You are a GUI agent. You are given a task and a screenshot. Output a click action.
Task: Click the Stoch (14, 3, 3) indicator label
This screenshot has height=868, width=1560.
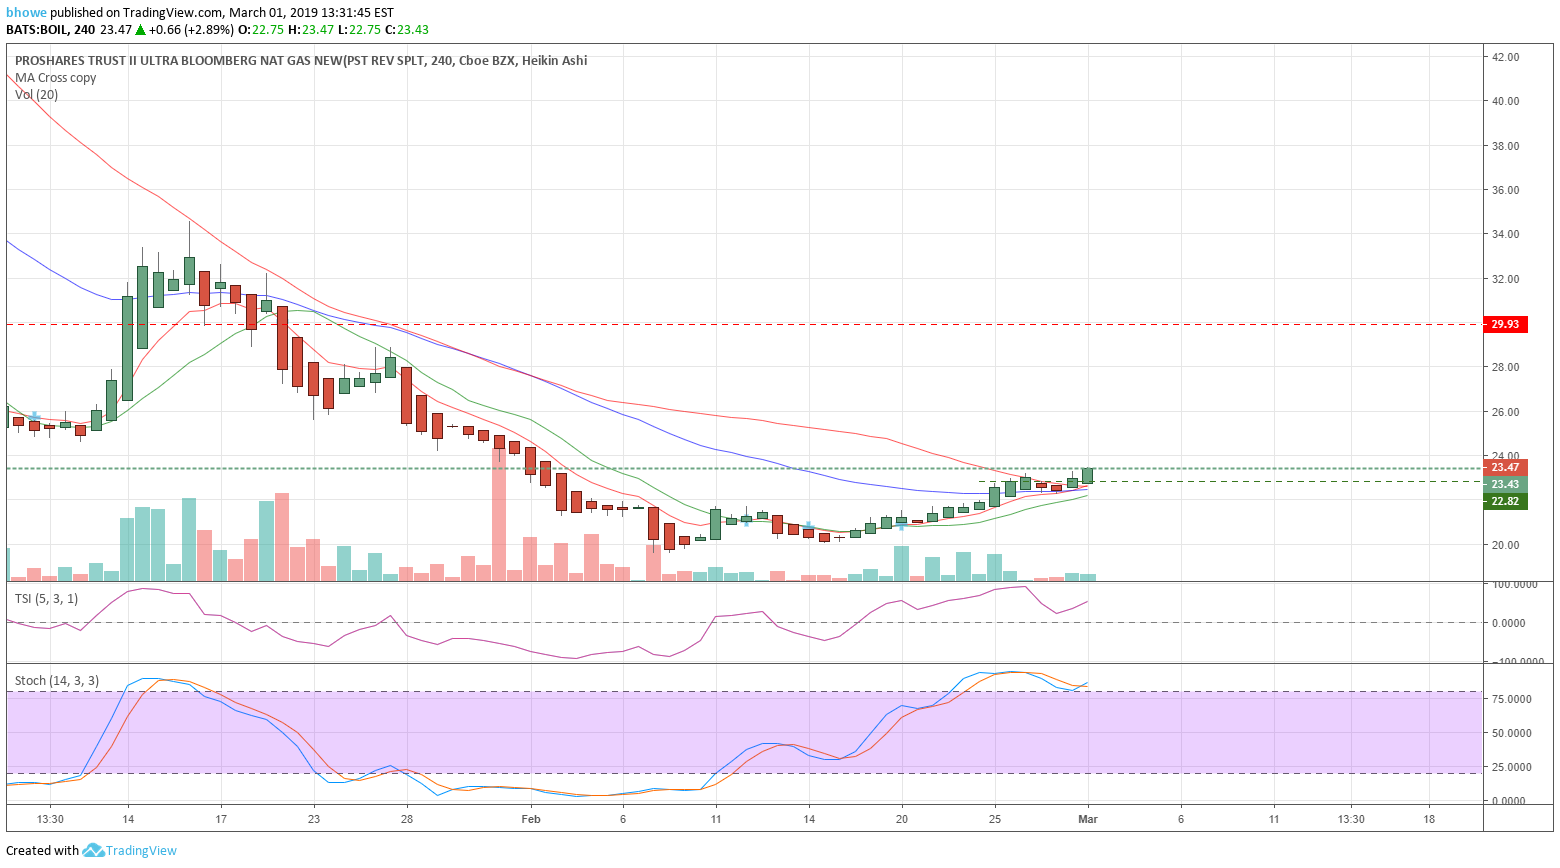pos(57,681)
